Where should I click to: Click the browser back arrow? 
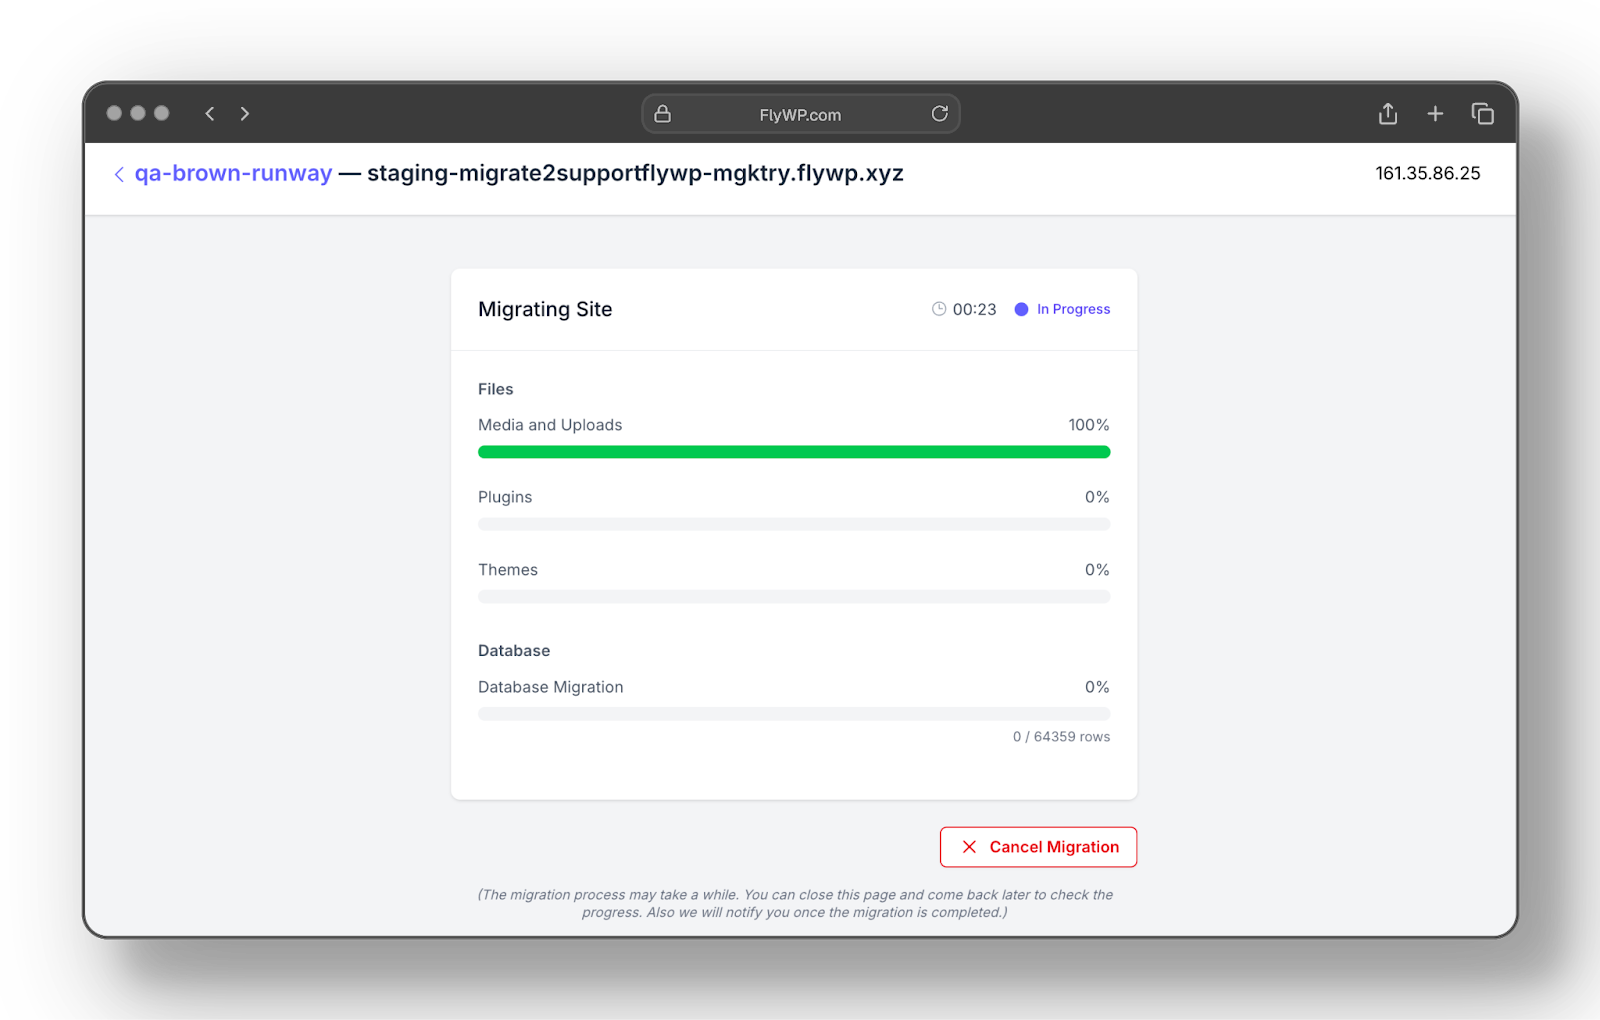[210, 114]
